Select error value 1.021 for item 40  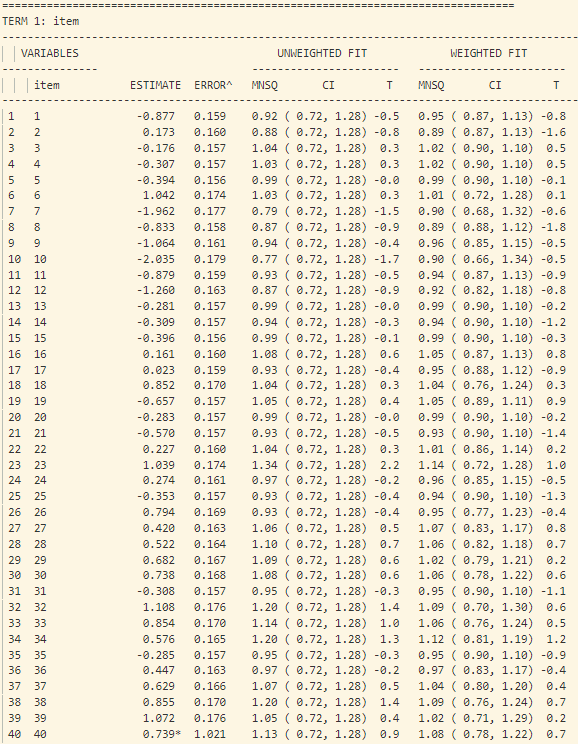(x=210, y=734)
